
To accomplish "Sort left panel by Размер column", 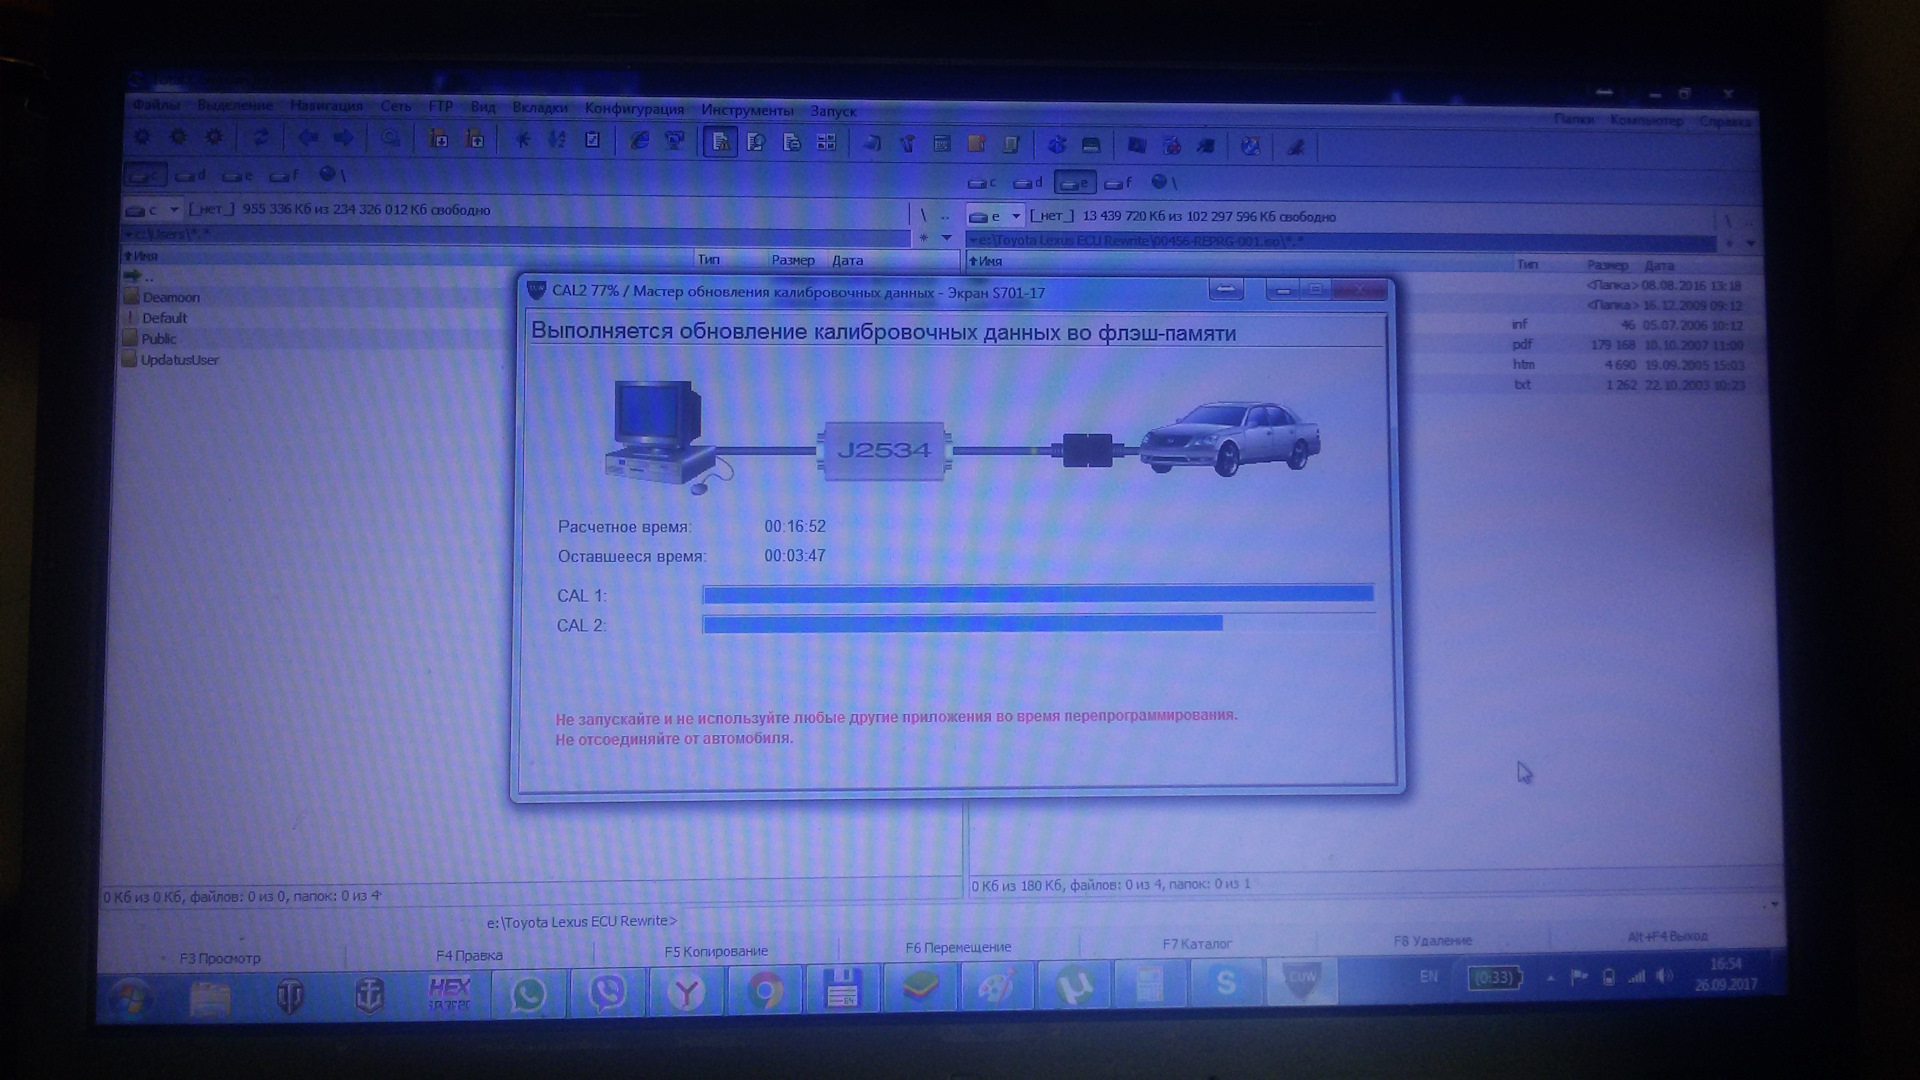I will (x=793, y=260).
